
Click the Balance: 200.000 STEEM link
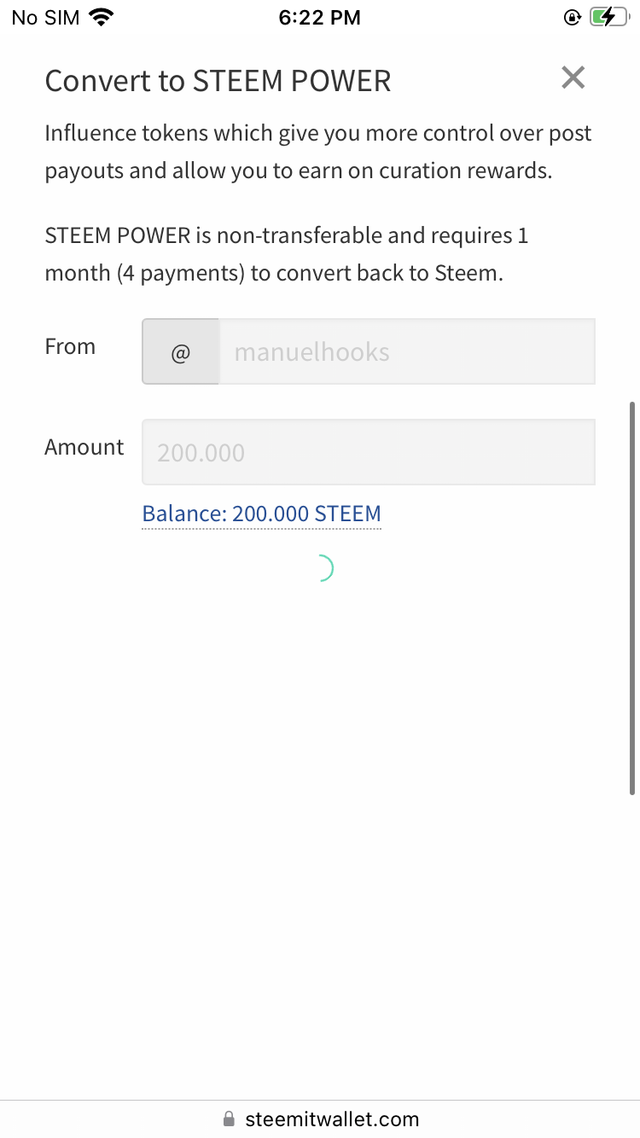tap(261, 514)
